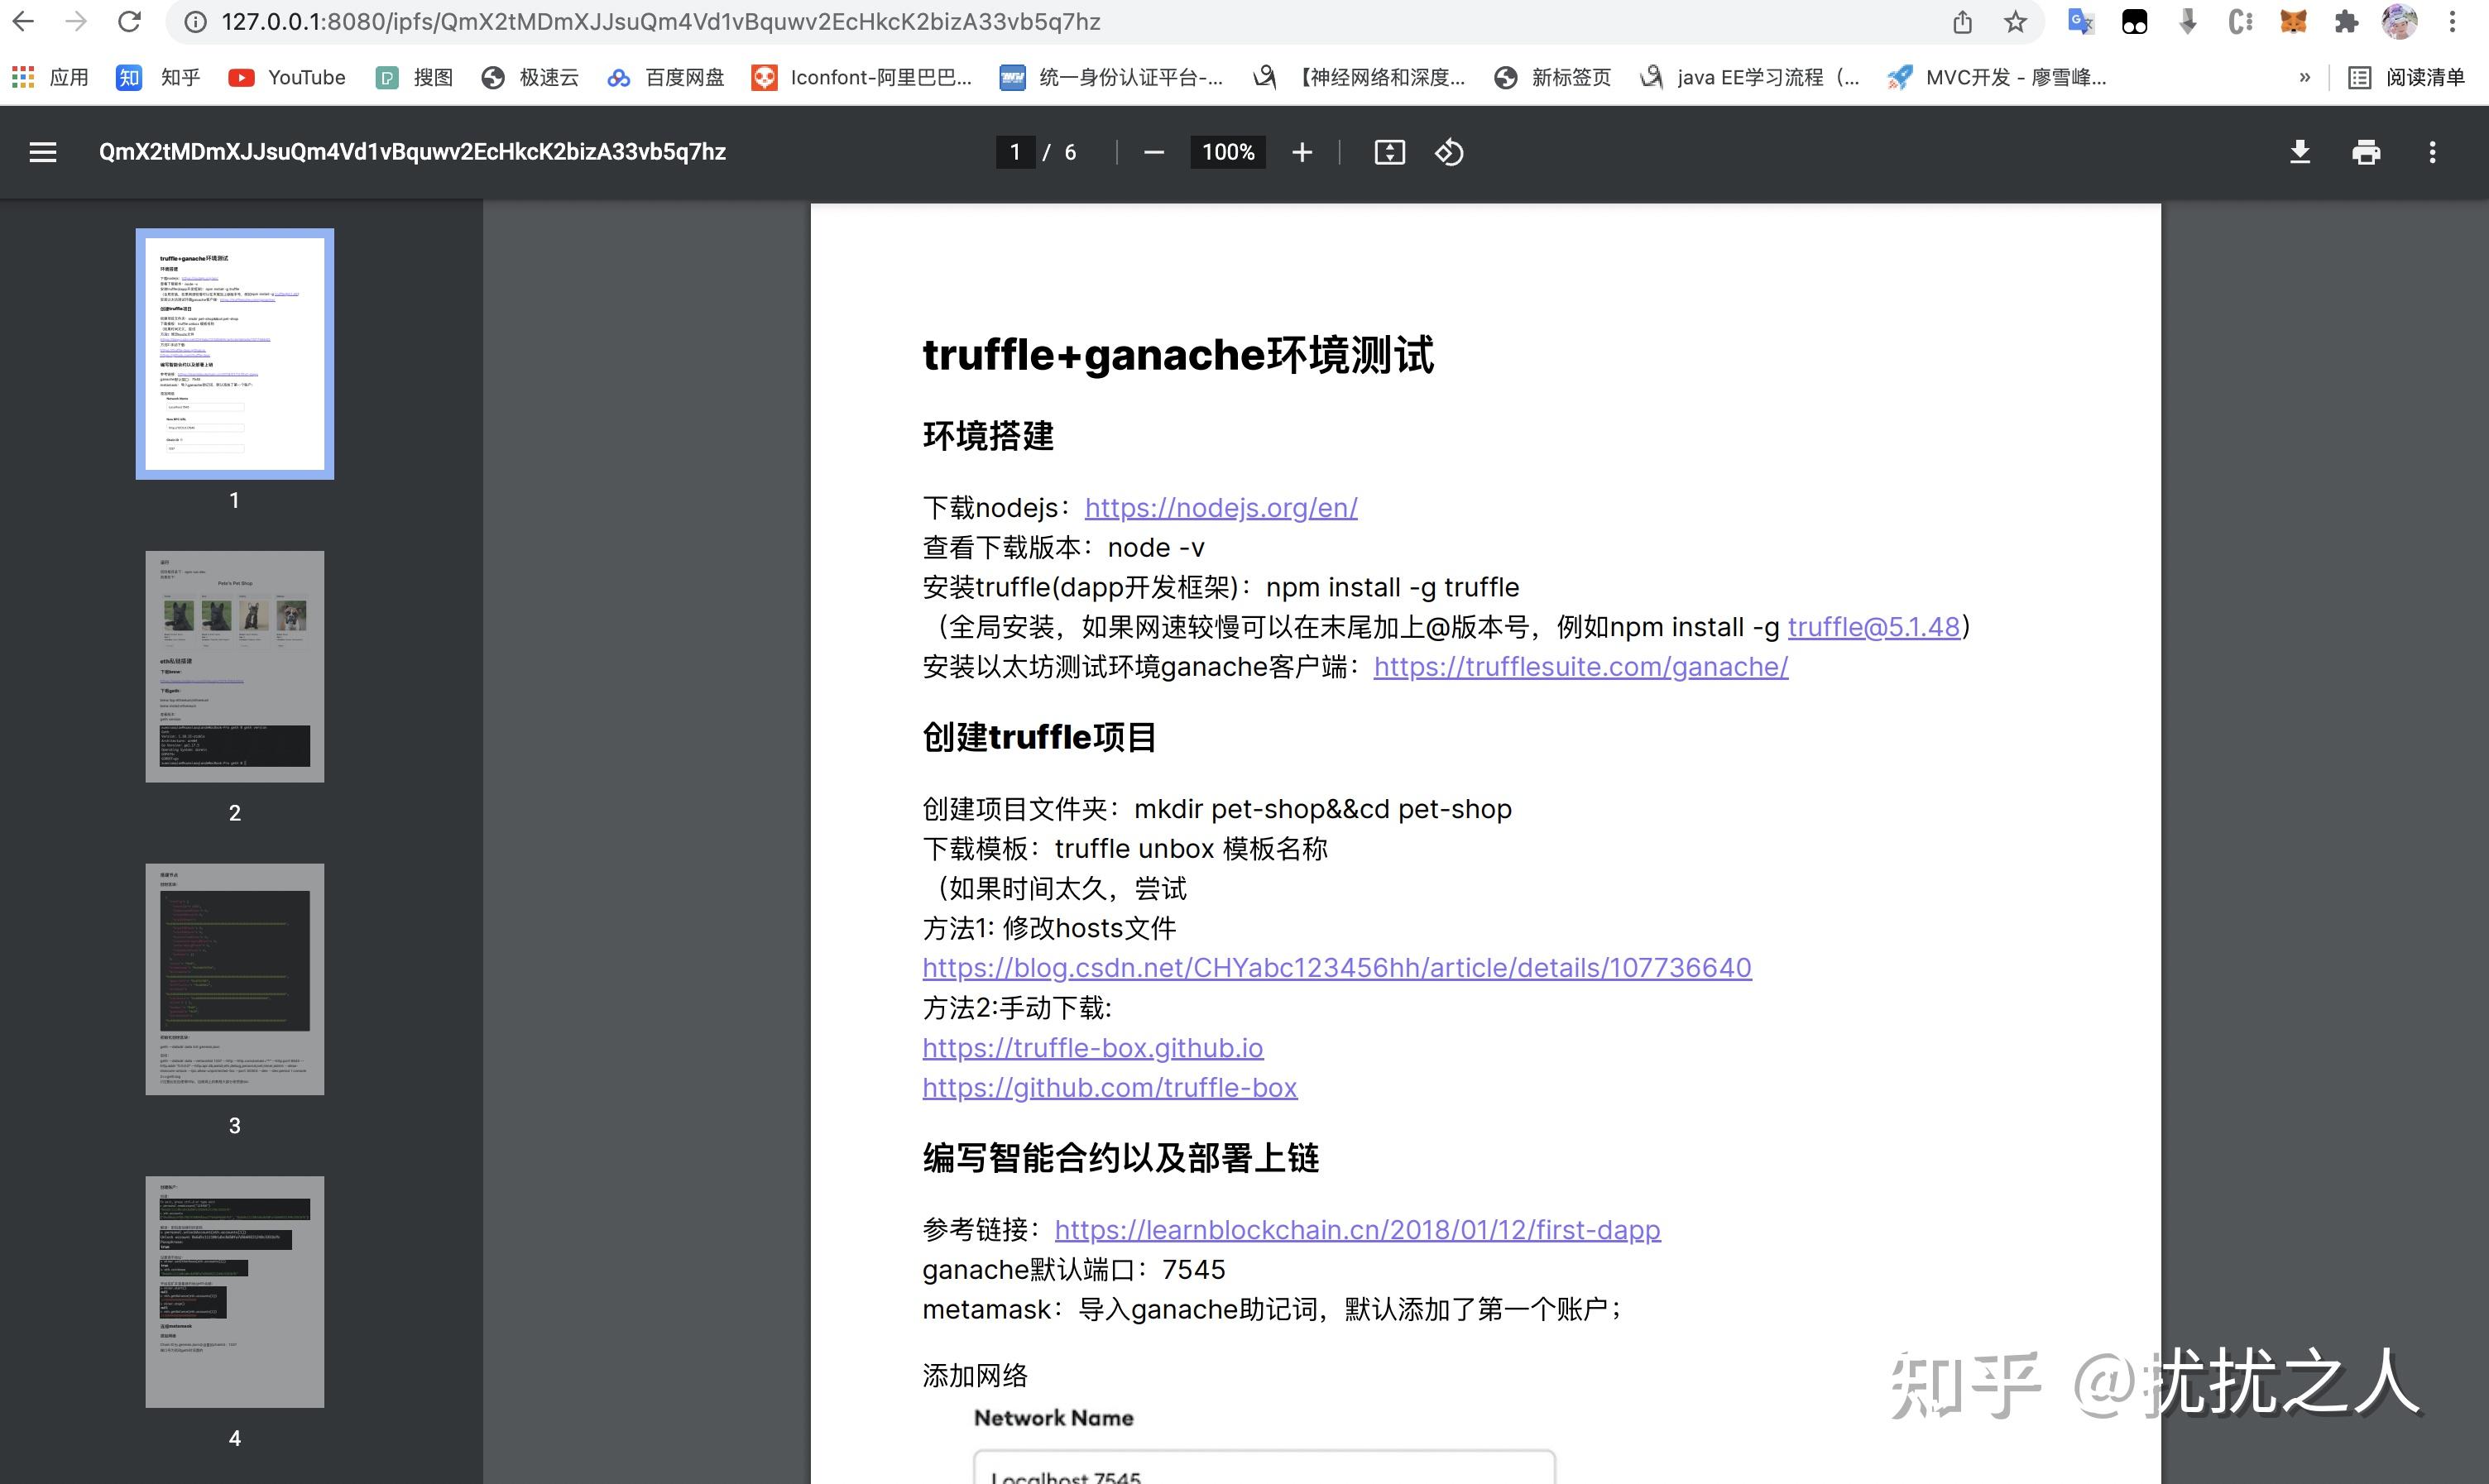Viewport: 2489px width, 1484px height.
Task: Open the Chrome profile avatar
Action: coord(2399,21)
